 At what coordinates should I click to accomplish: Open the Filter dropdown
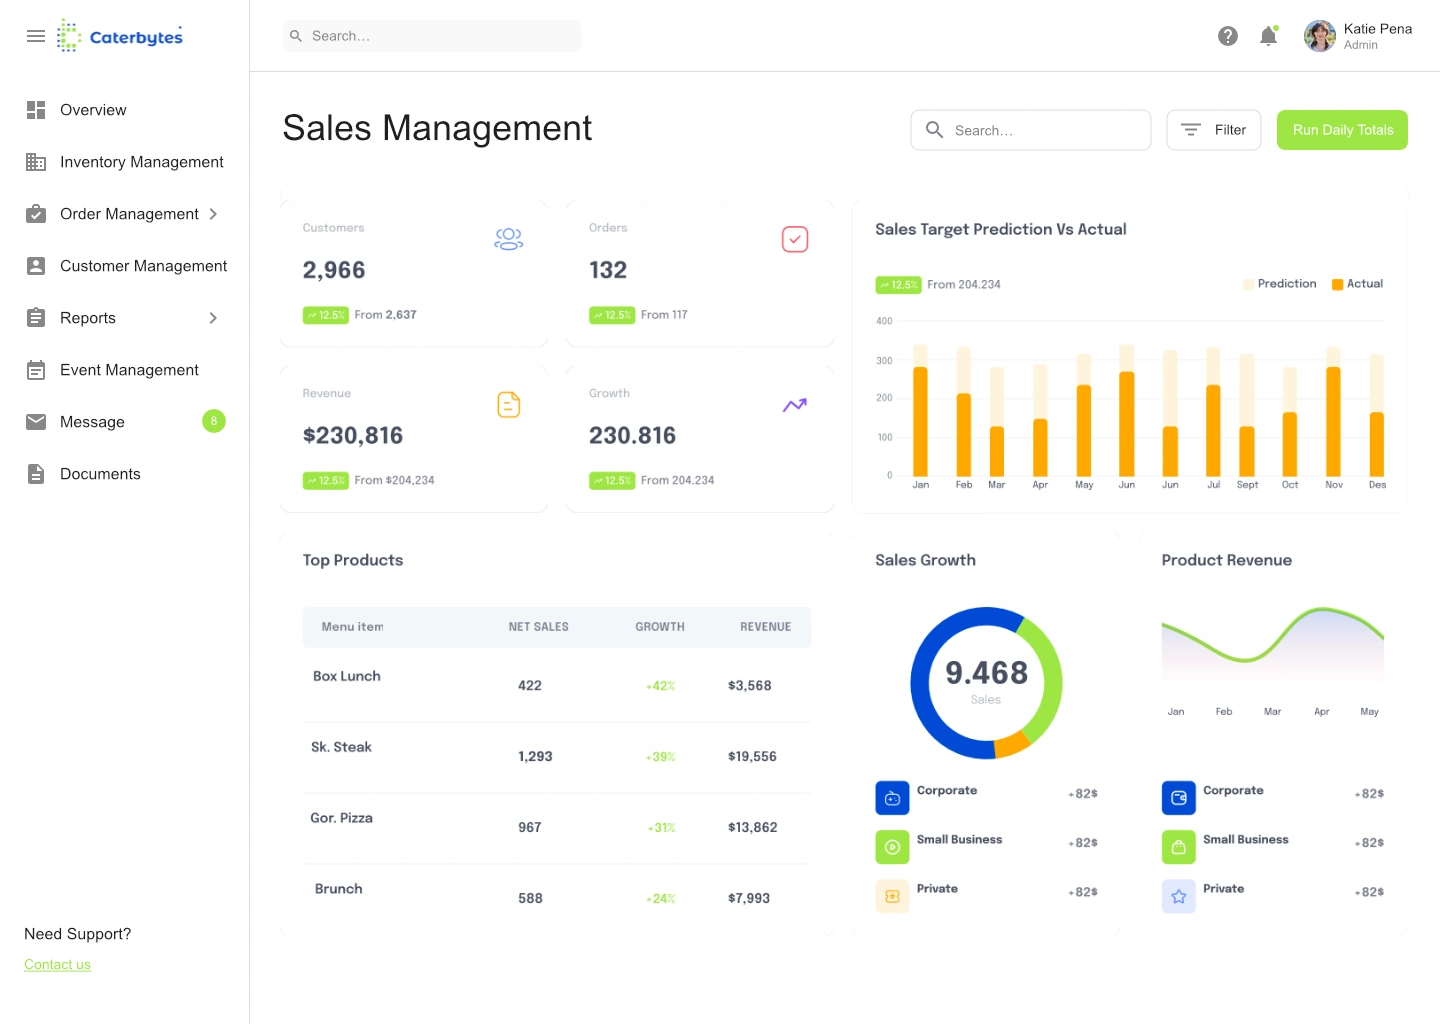point(1213,130)
